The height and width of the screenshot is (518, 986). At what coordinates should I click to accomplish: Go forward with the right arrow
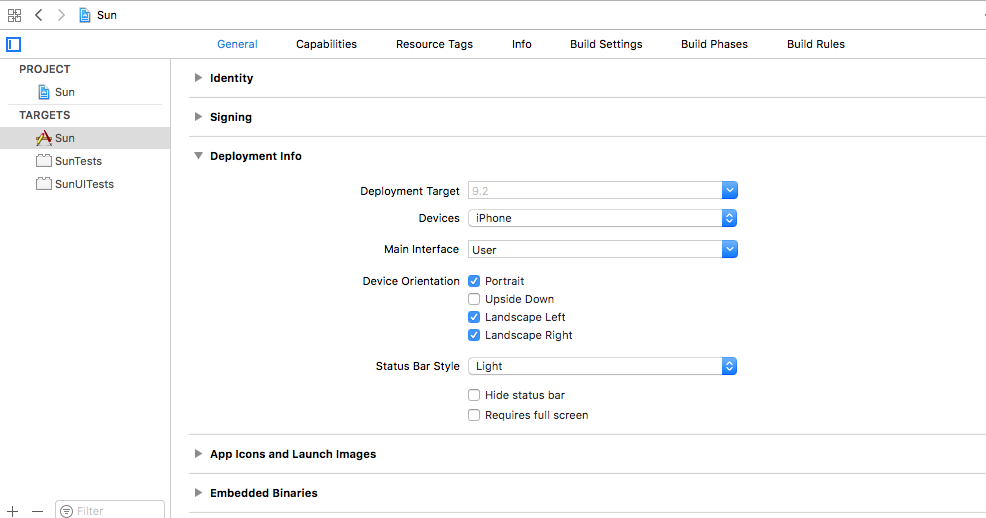click(61, 15)
